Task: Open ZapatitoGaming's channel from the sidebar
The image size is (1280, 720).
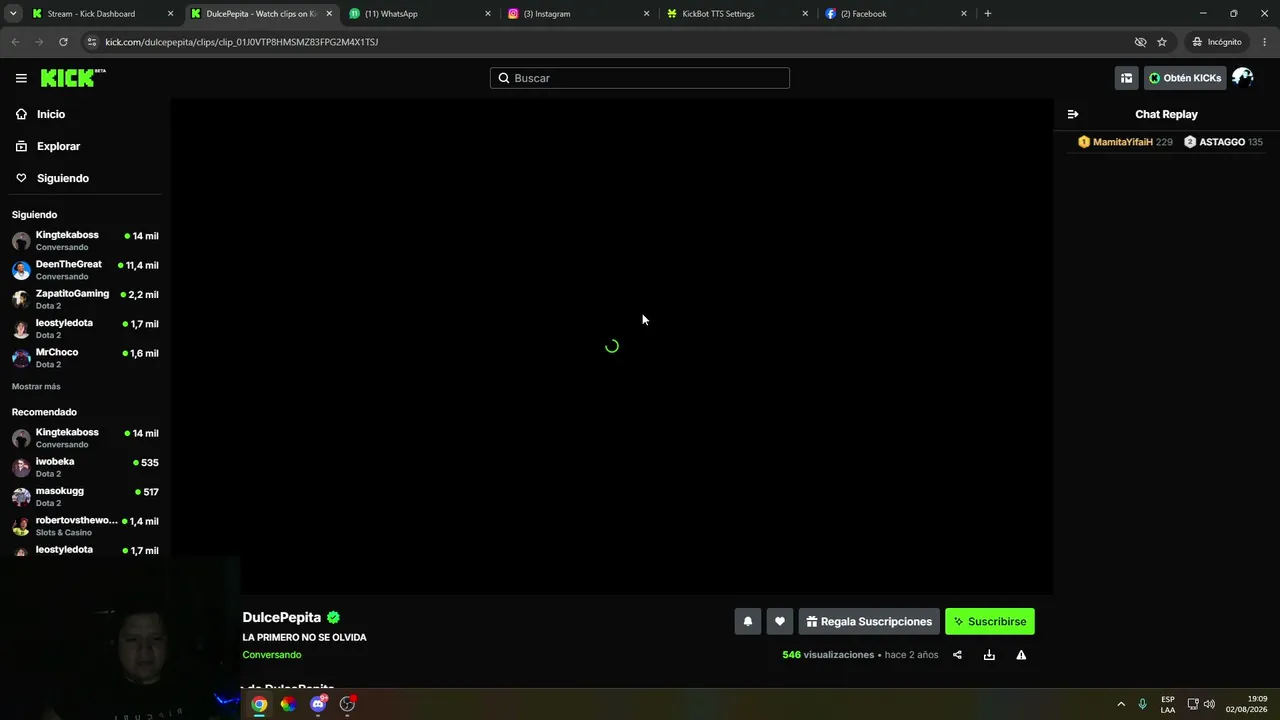Action: click(85, 299)
